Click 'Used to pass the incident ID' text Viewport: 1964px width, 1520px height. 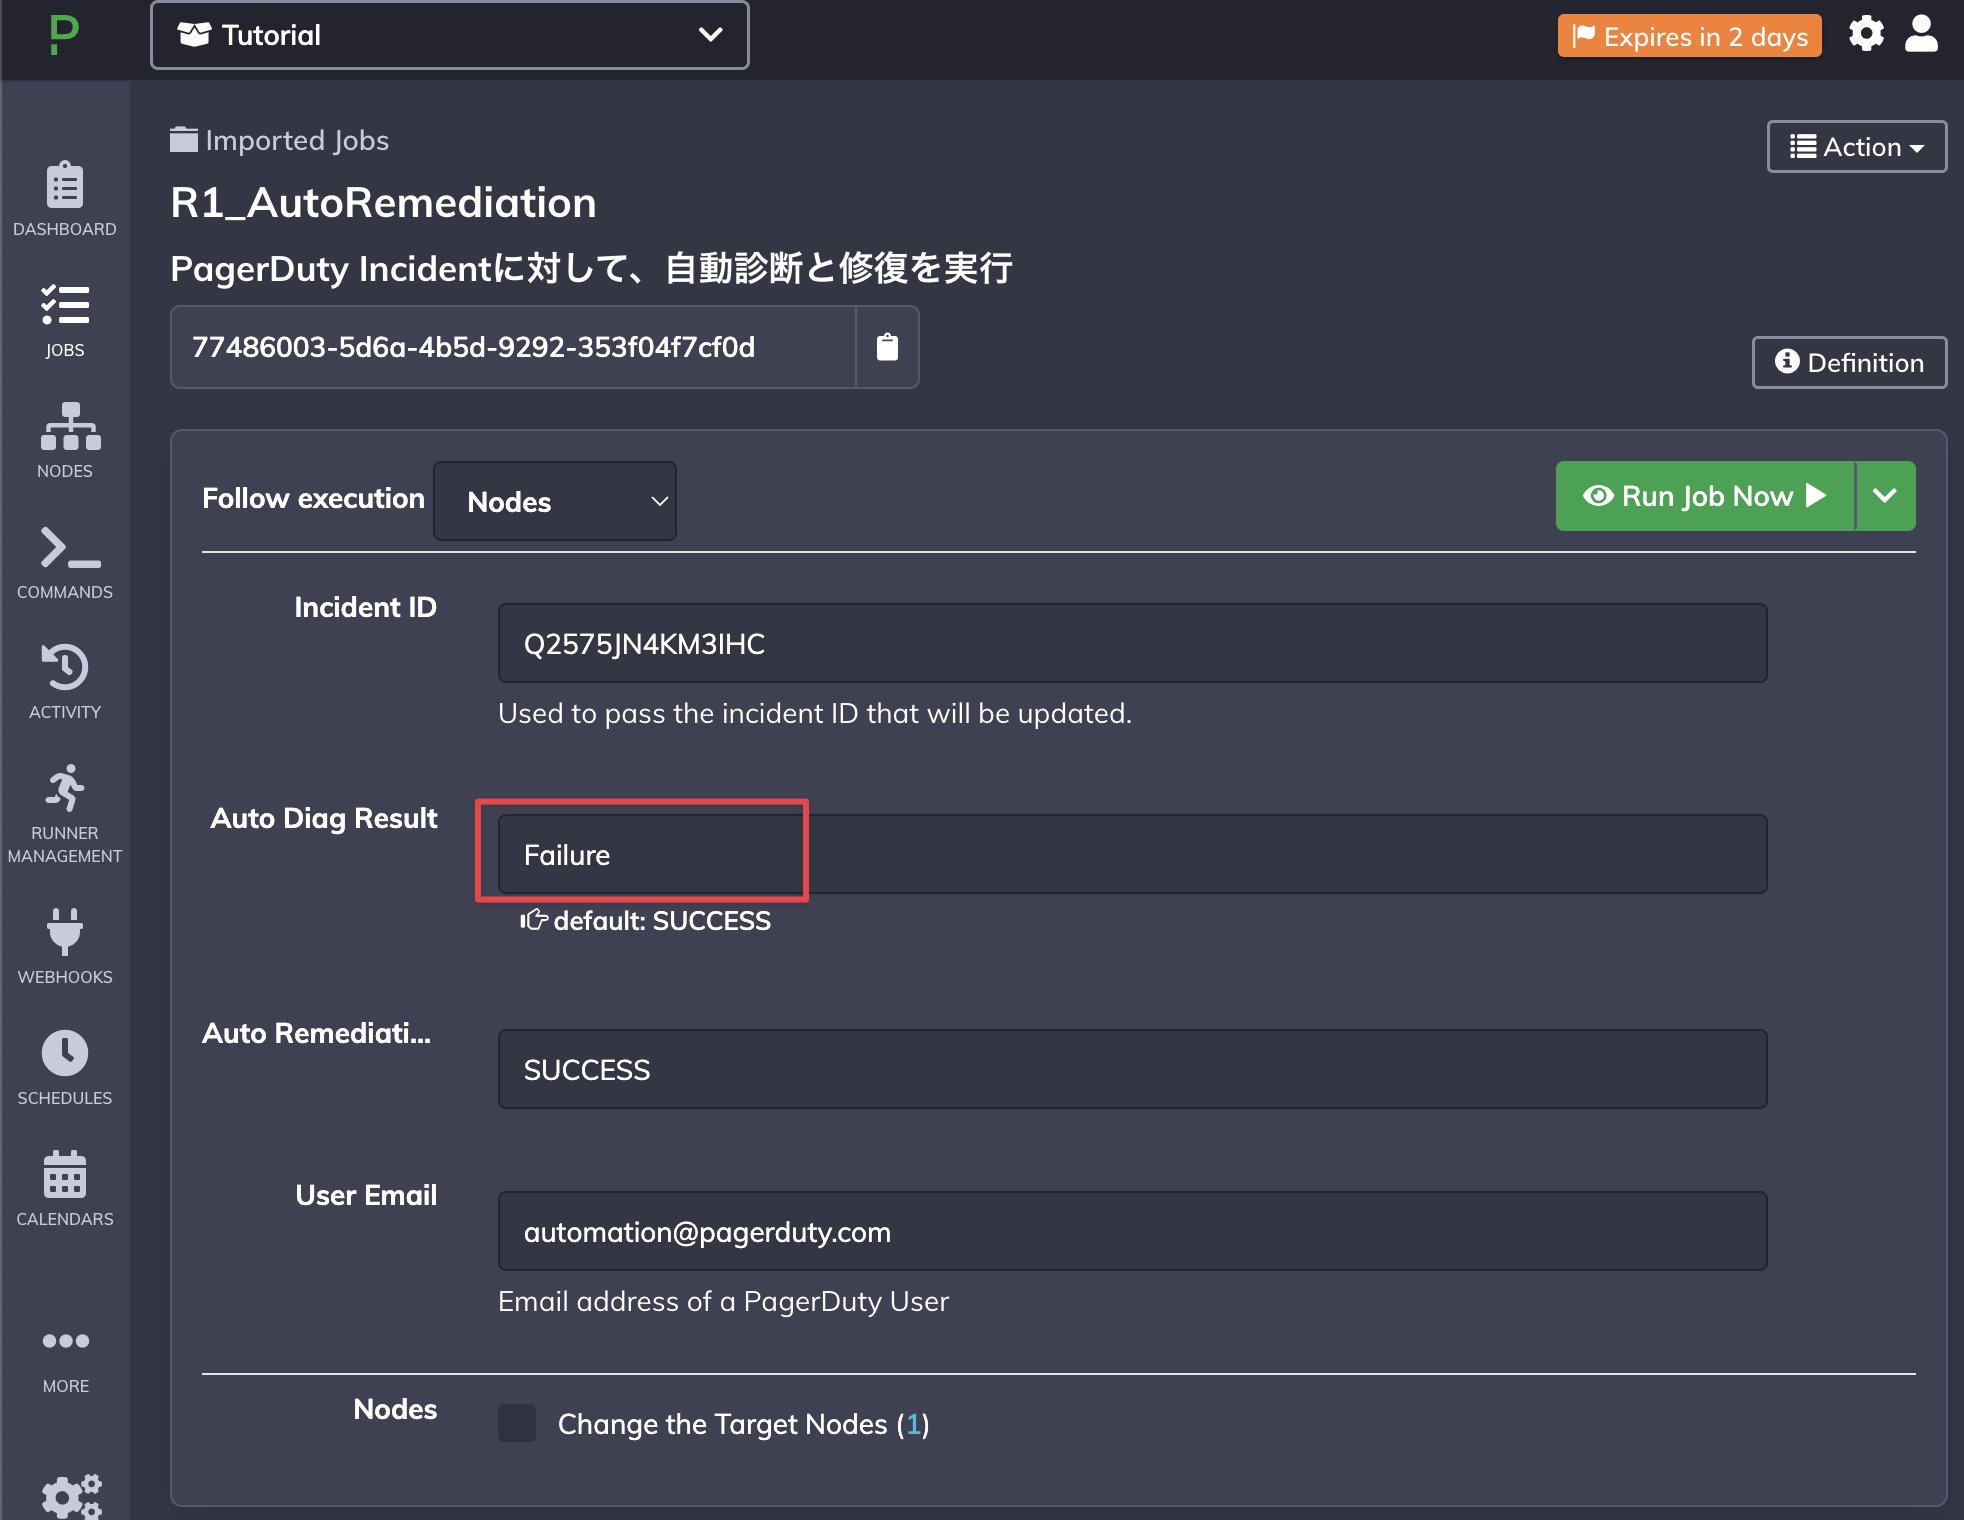click(815, 713)
